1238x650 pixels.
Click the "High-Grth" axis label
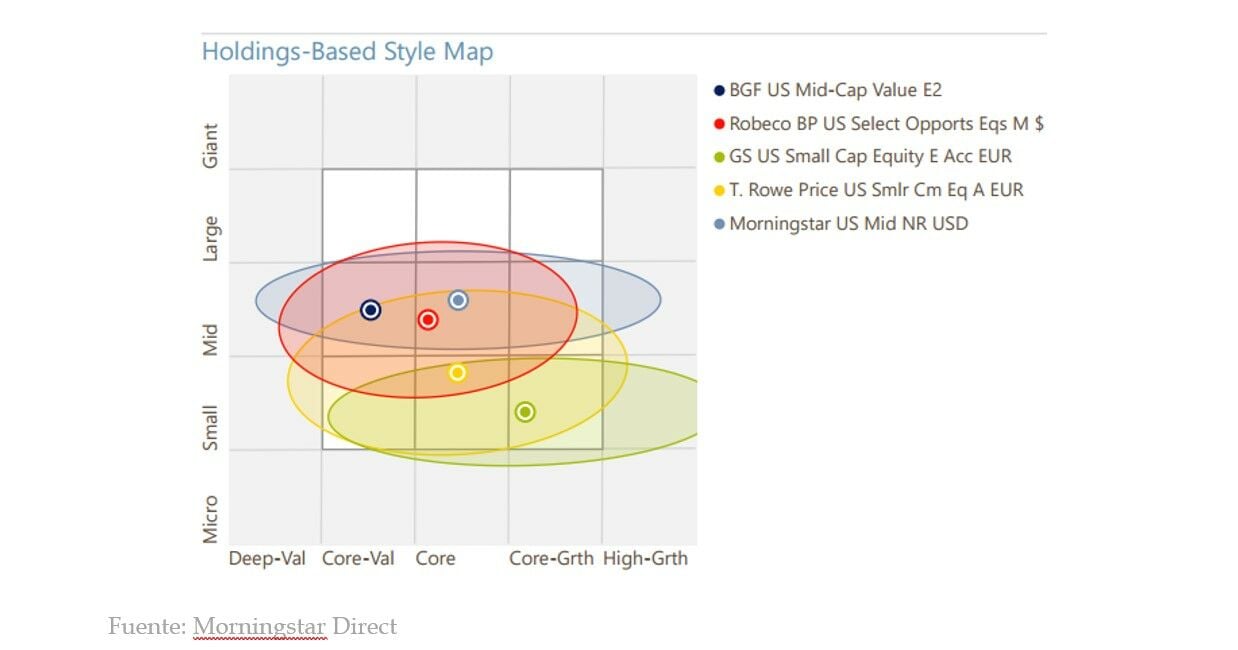pos(645,559)
